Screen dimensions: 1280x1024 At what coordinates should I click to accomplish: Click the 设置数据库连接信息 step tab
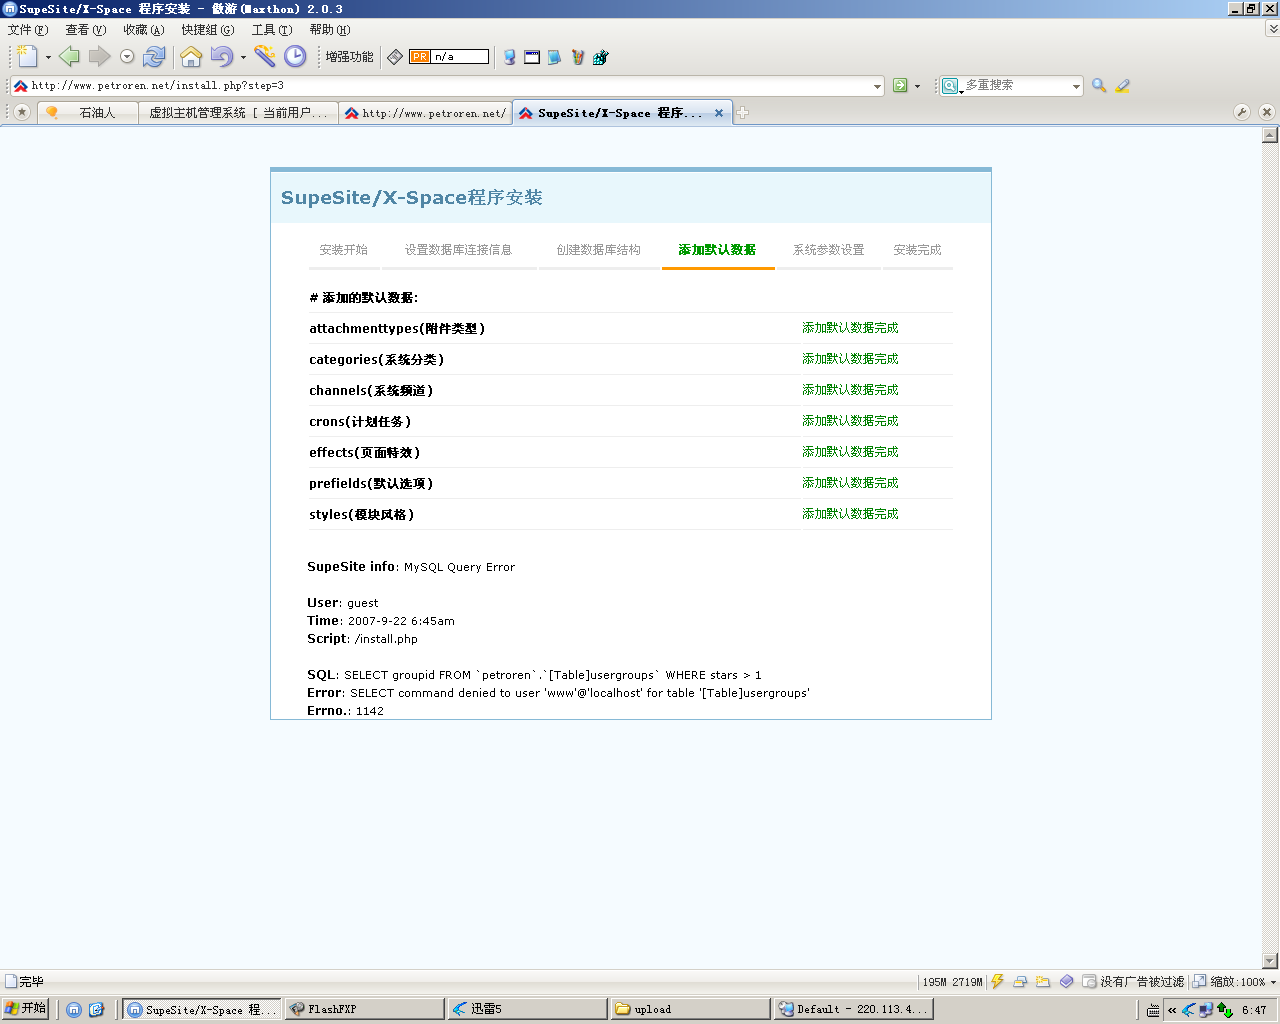tap(458, 250)
